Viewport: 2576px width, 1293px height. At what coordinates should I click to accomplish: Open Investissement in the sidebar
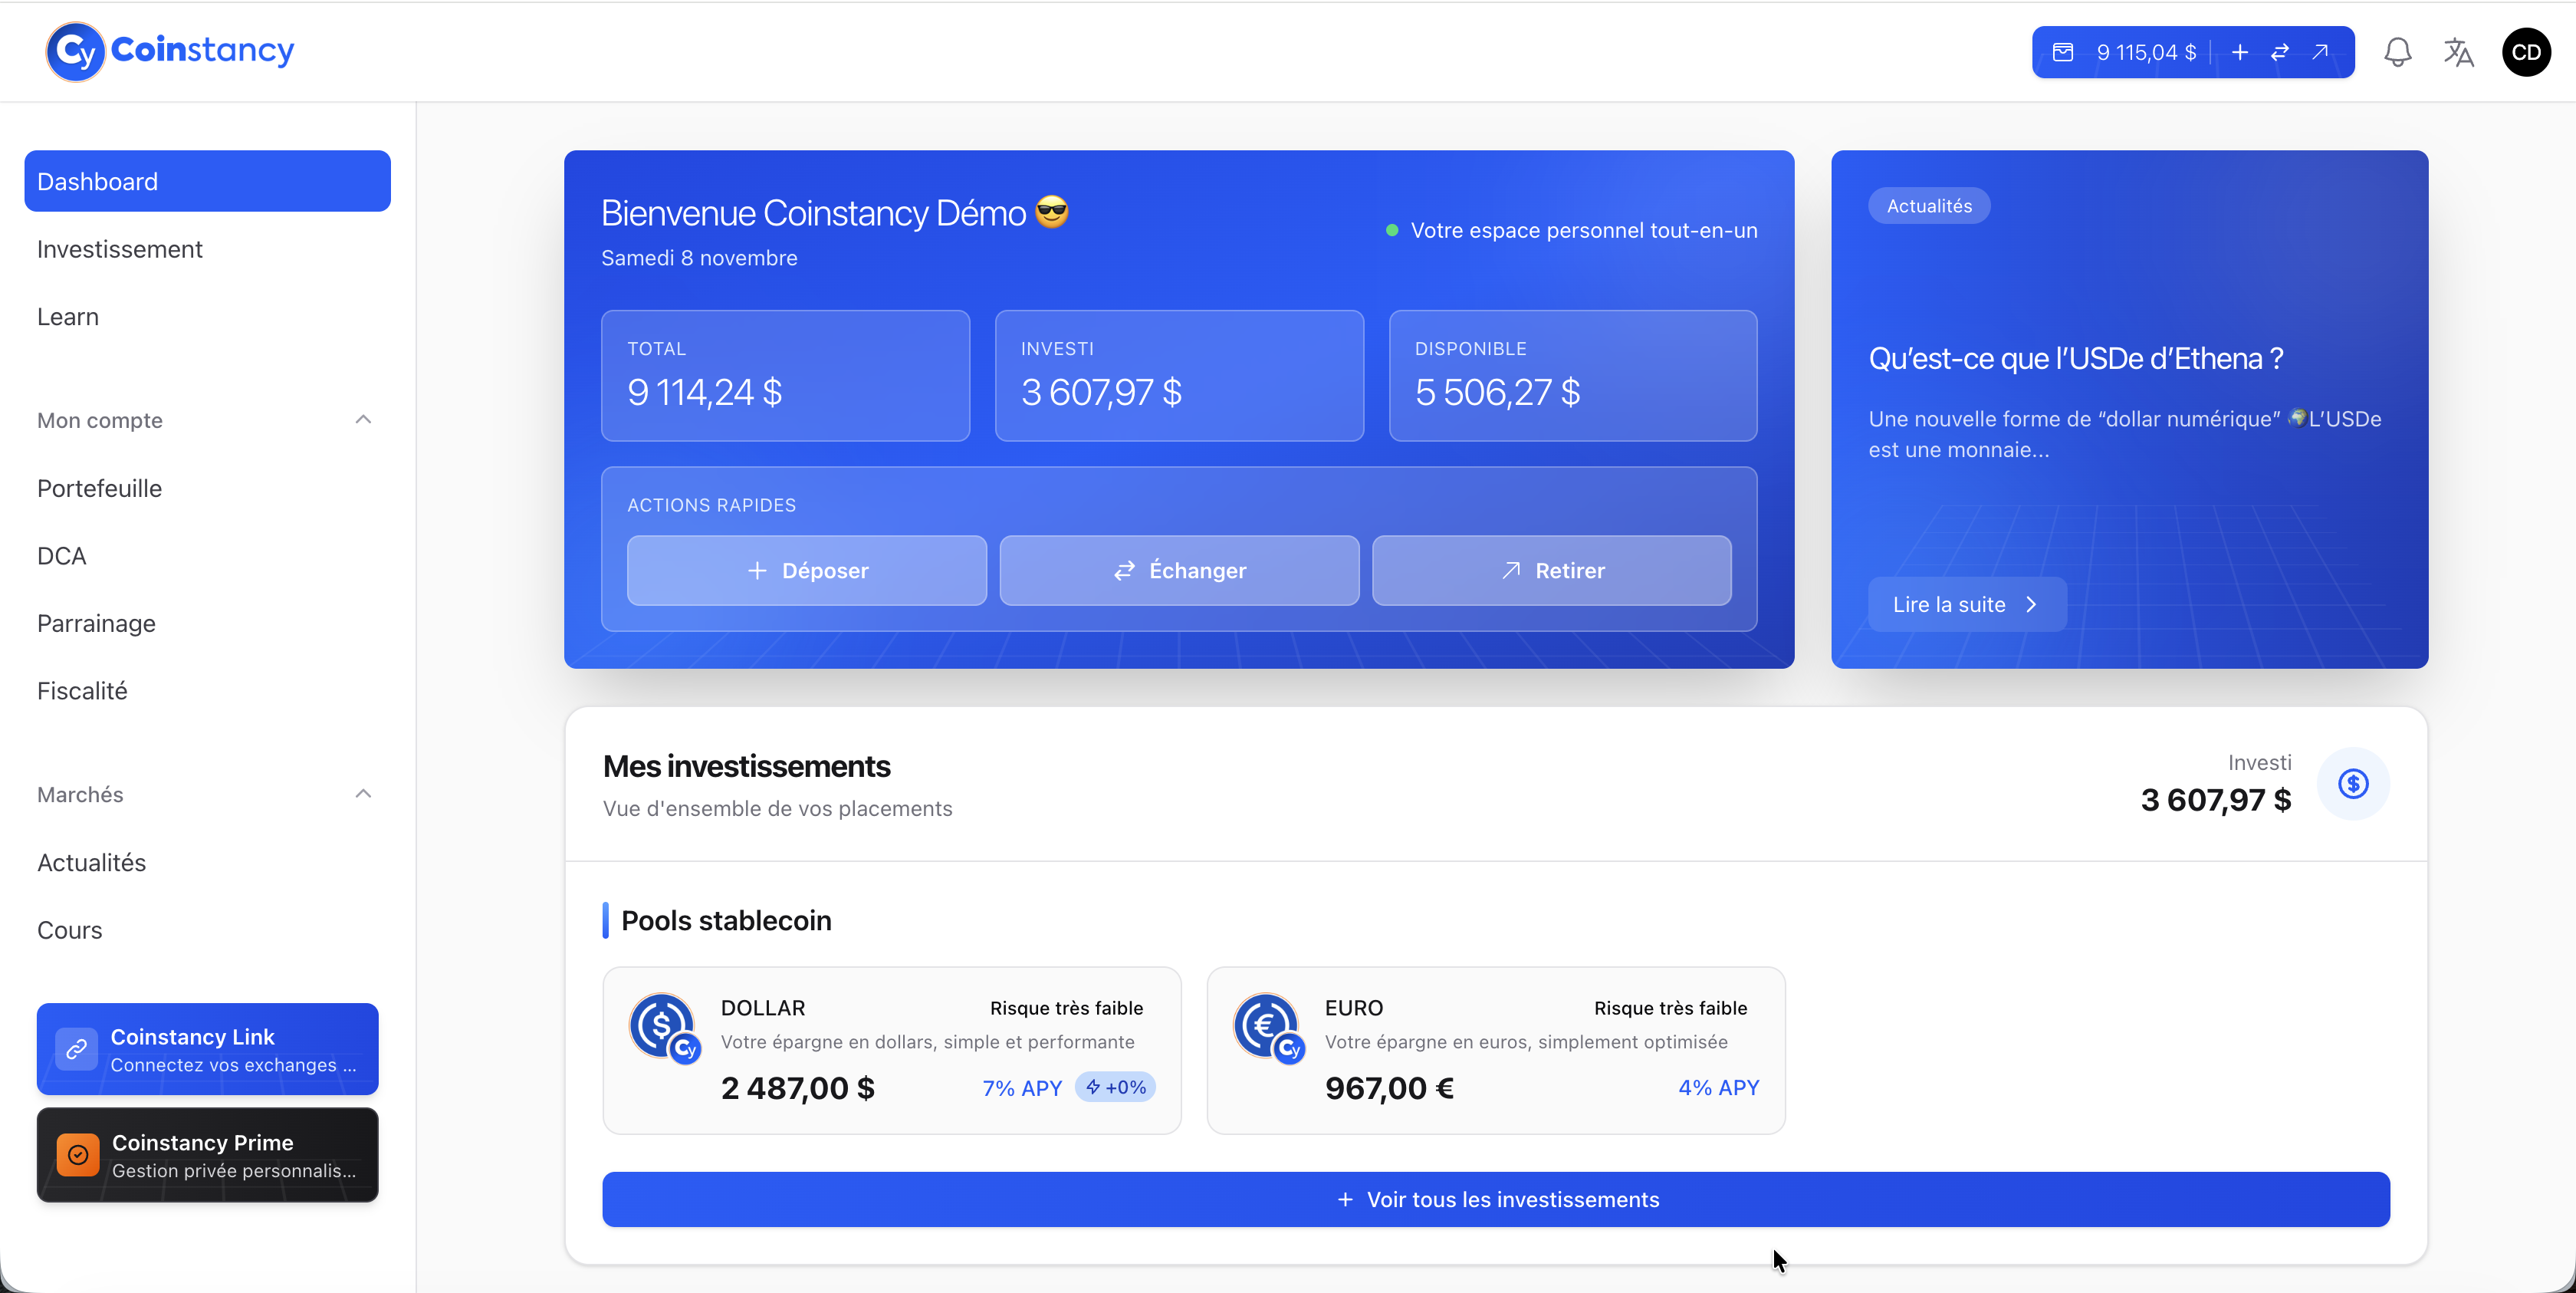tap(120, 249)
